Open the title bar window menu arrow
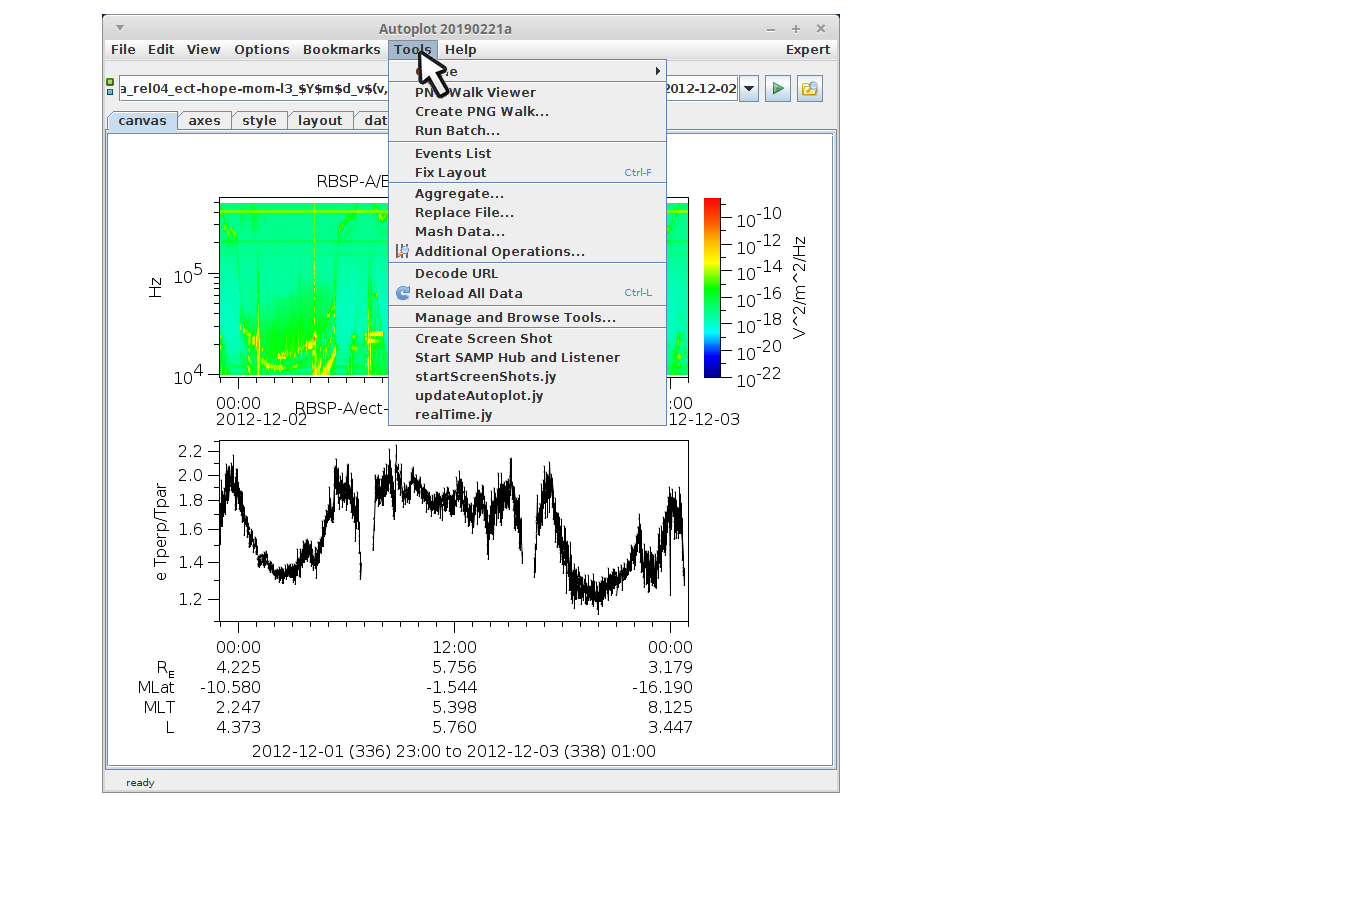The image size is (1345, 916). [120, 28]
